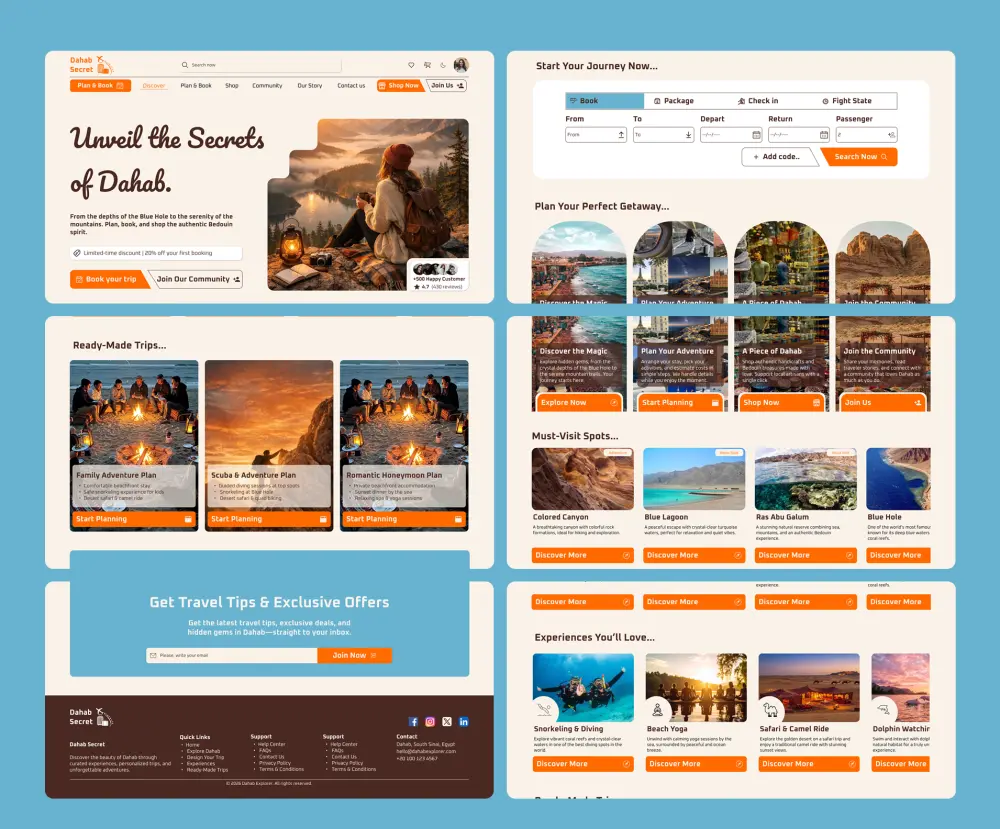
Task: Open the calendar icon in Depart field
Action: pyautogui.click(x=756, y=135)
